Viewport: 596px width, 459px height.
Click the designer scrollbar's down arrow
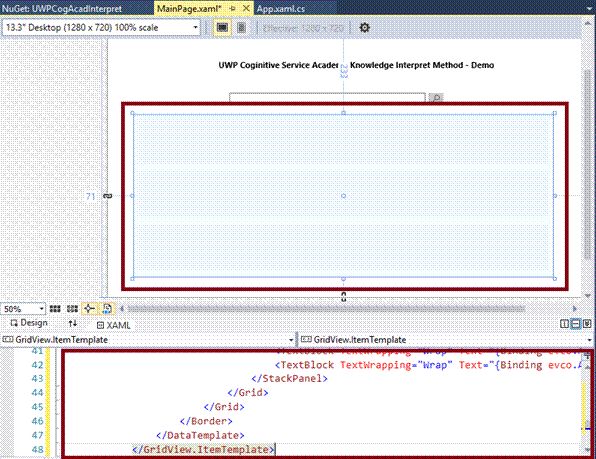(588, 296)
